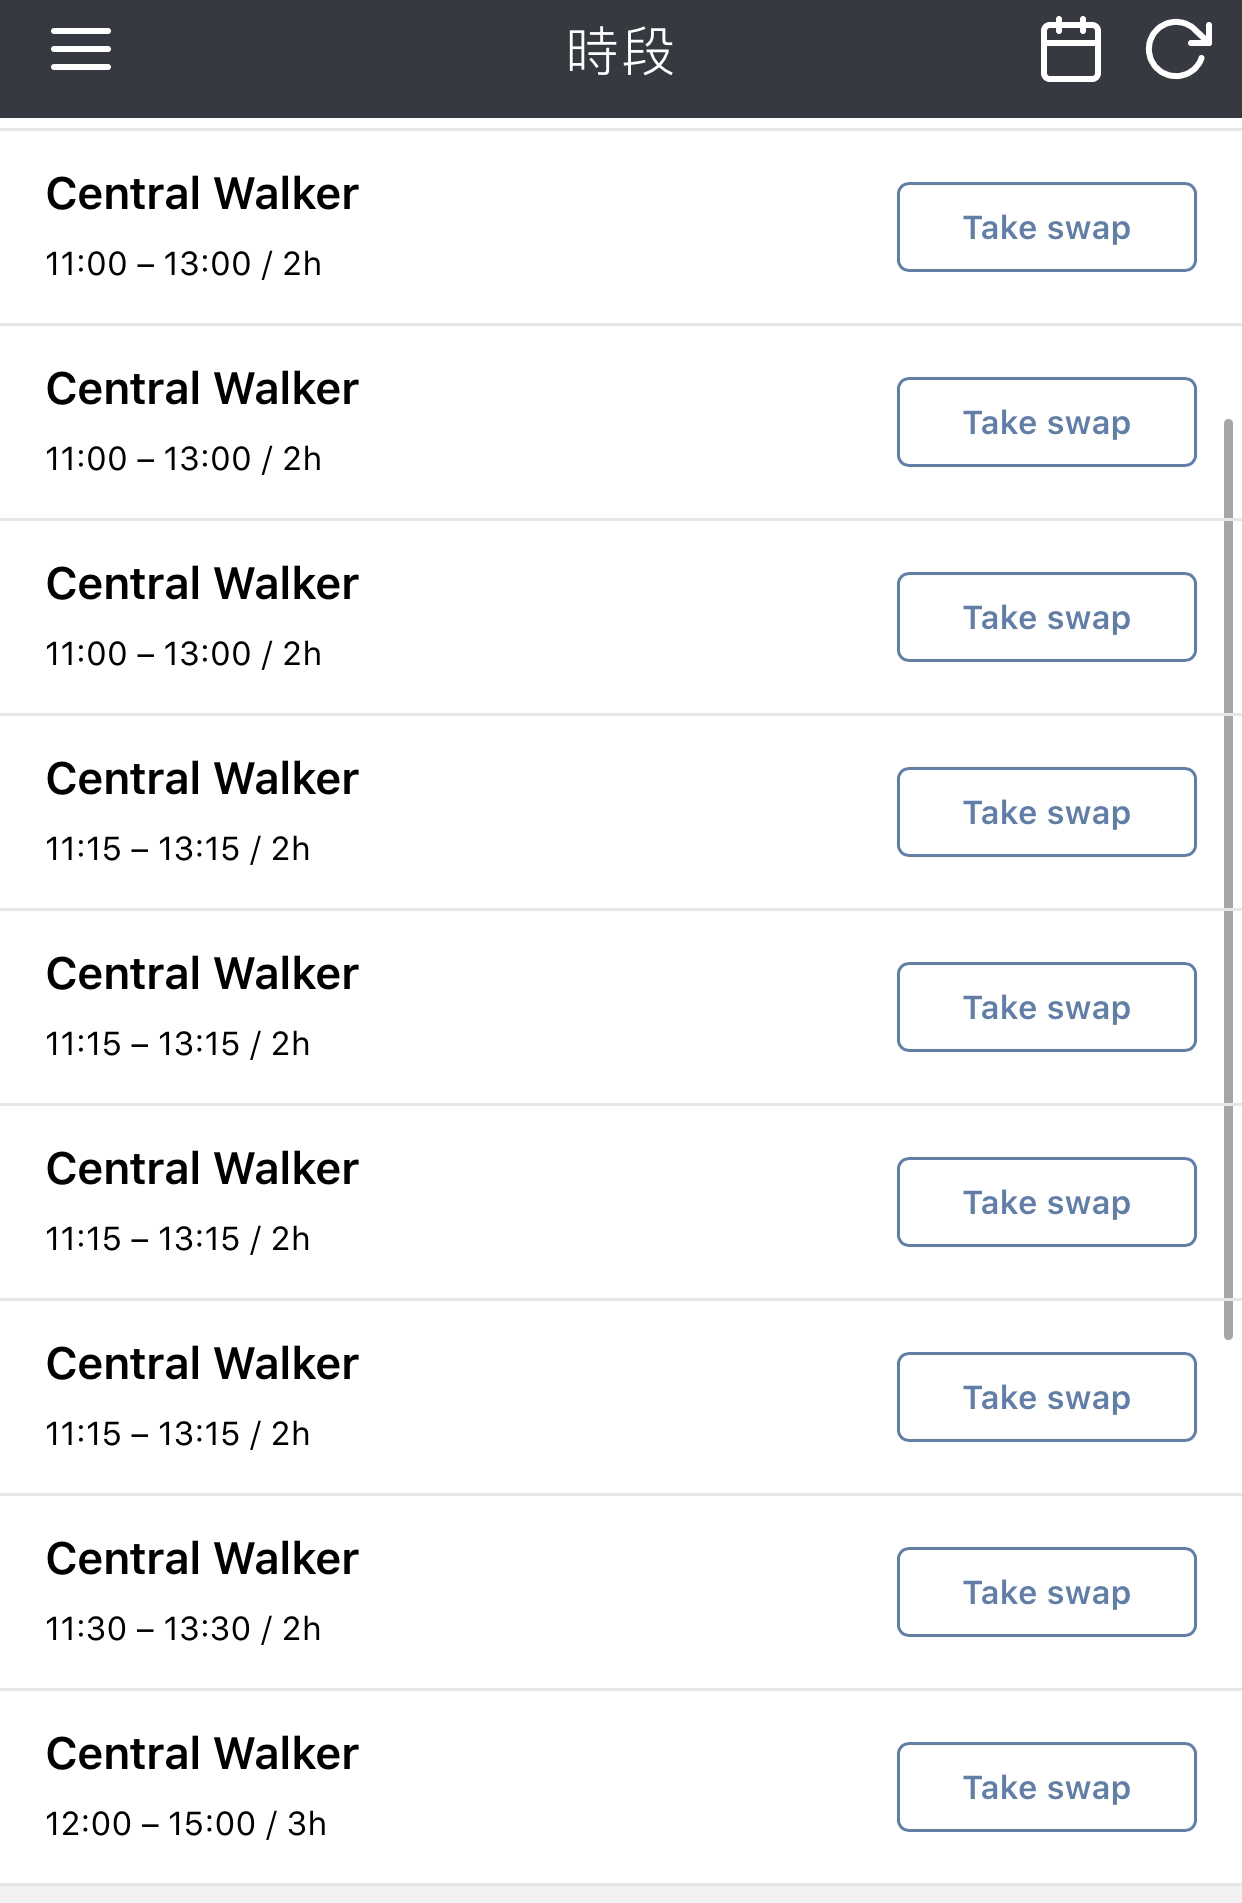Take swap for 11:30–13:30 shift

pos(1046,1592)
